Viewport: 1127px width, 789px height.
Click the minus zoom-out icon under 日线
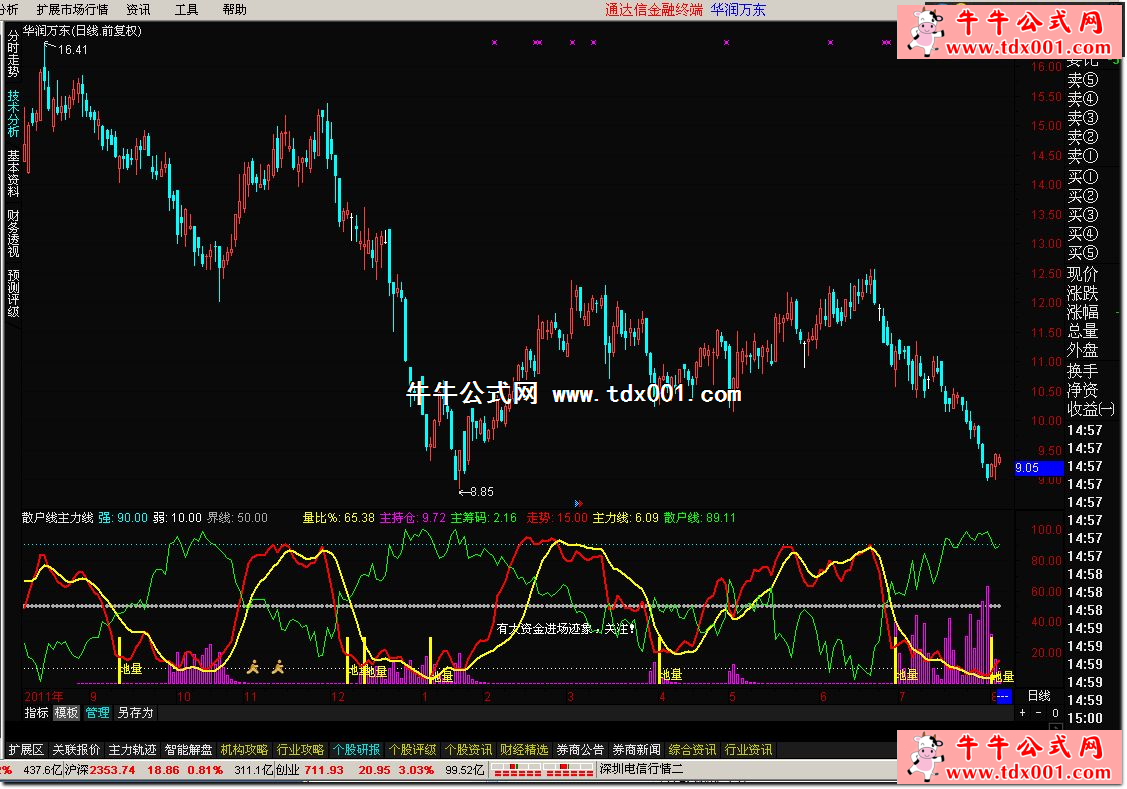pyautogui.click(x=1039, y=713)
